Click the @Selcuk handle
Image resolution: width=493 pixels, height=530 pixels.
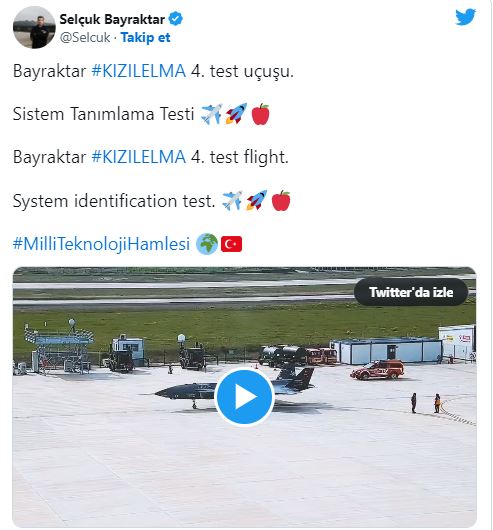[x=85, y=38]
